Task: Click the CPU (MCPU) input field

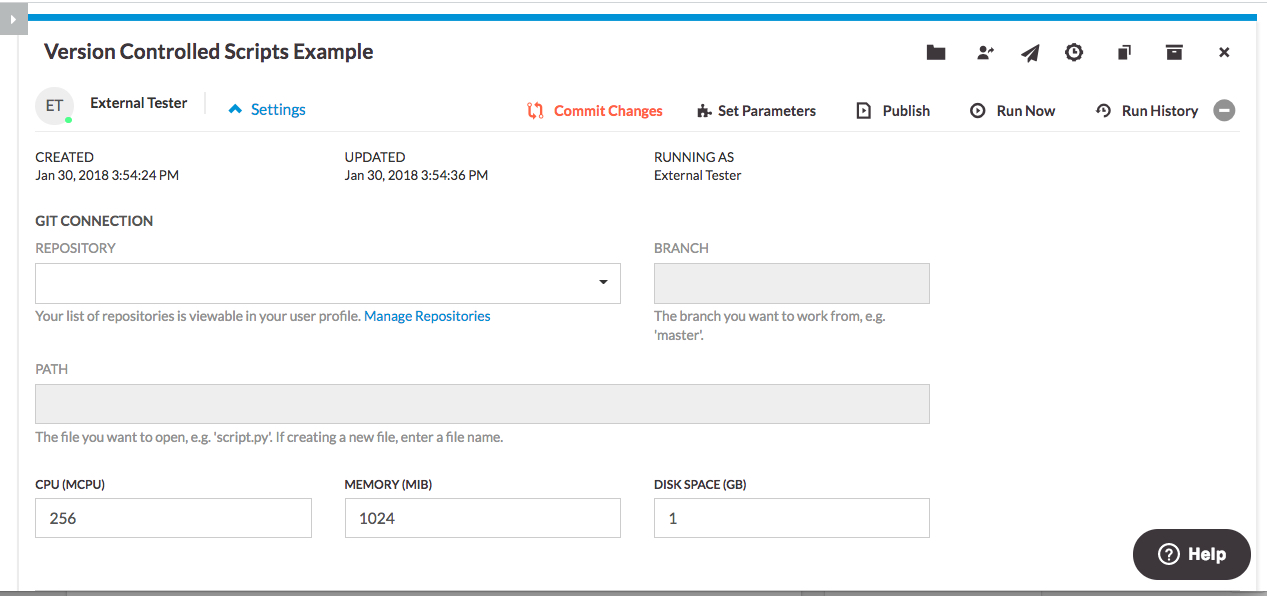Action: [x=173, y=518]
